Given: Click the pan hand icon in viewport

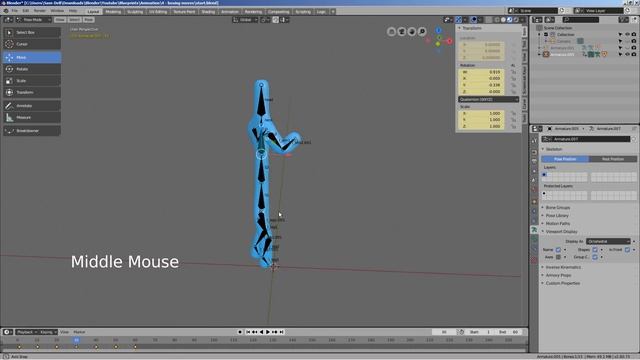Looking at the screenshot, I should [412, 31].
